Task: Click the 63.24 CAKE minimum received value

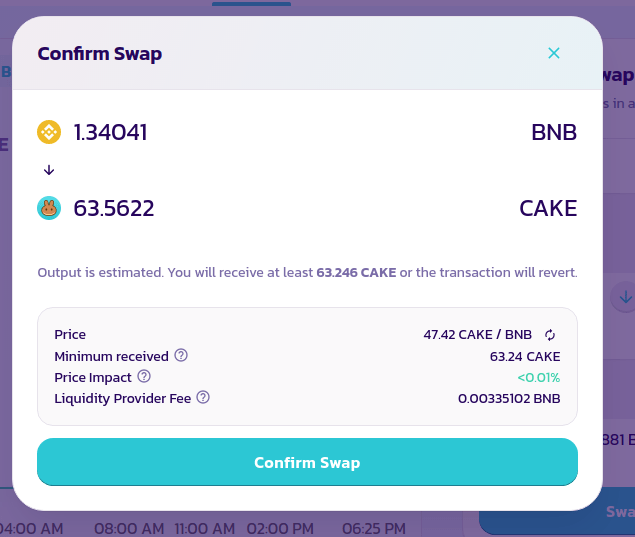Action: pyautogui.click(x=525, y=356)
